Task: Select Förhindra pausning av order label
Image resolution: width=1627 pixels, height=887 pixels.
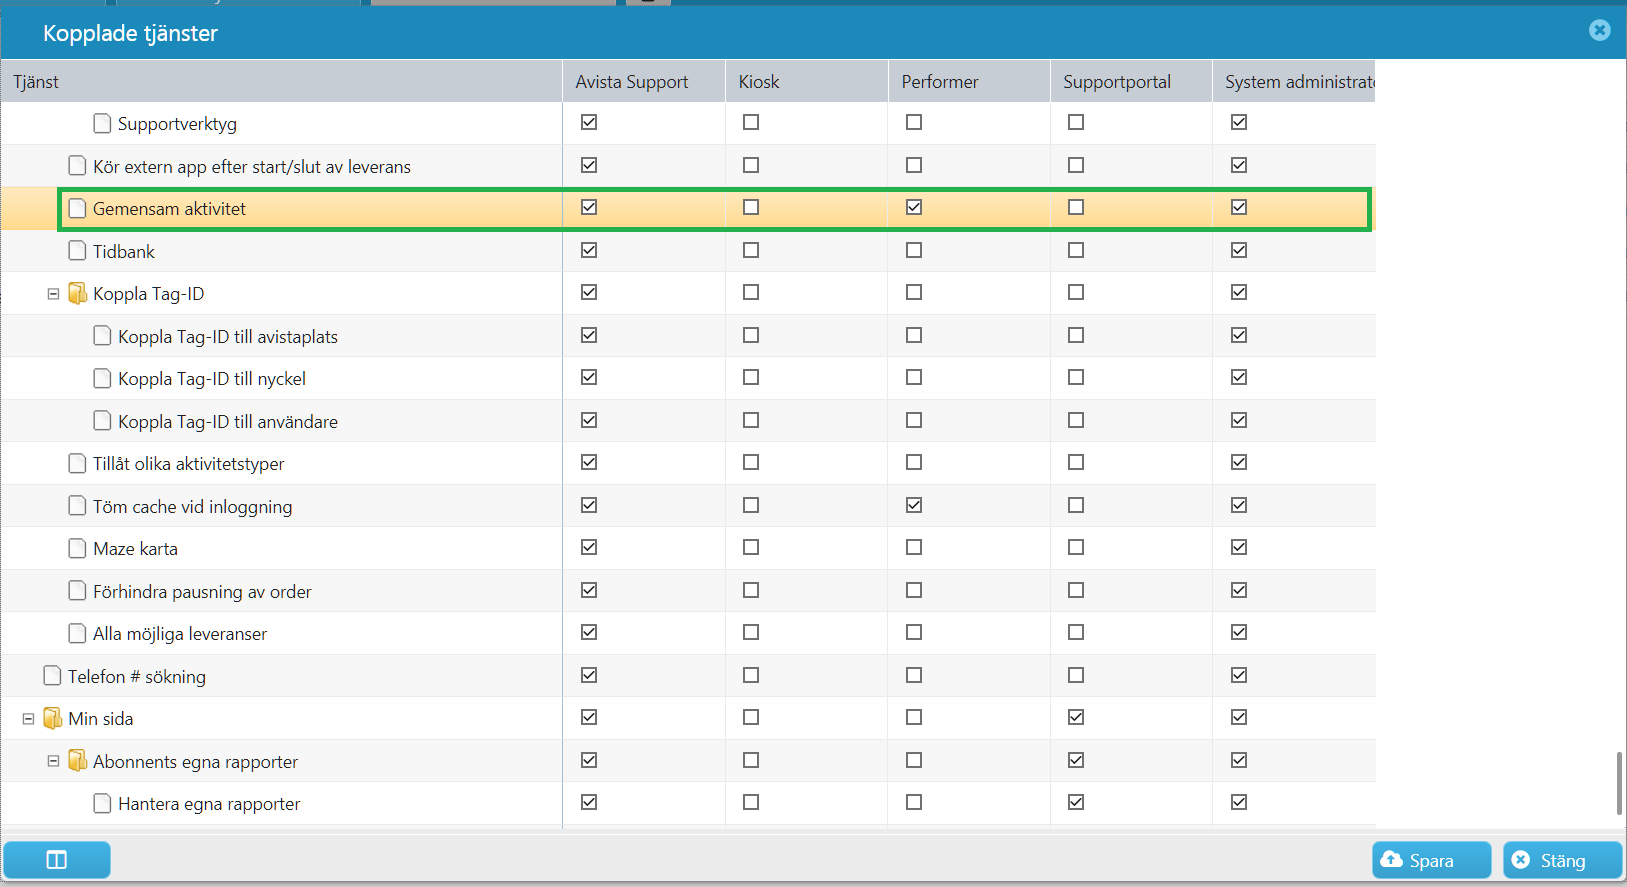Action: (202, 592)
